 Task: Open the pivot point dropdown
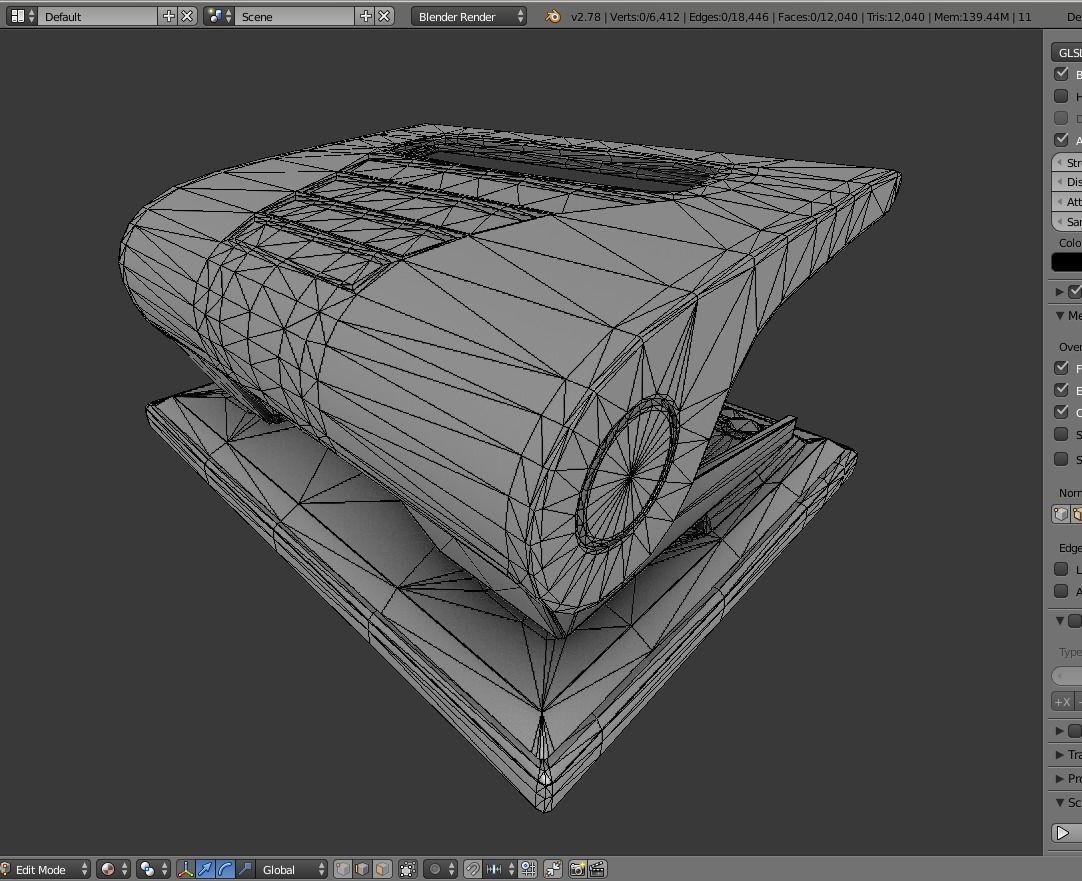pos(153,869)
